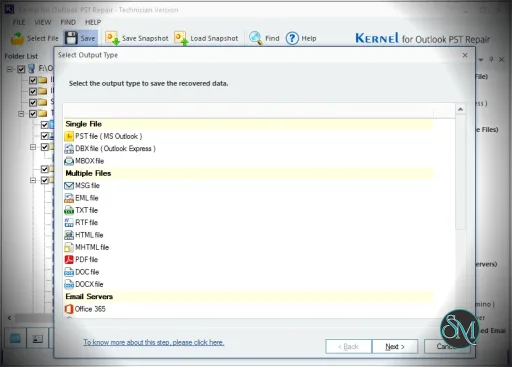The image size is (512, 367).
Task: Select the DBX file (Outlook Express) icon
Action: pyautogui.click(x=69, y=149)
